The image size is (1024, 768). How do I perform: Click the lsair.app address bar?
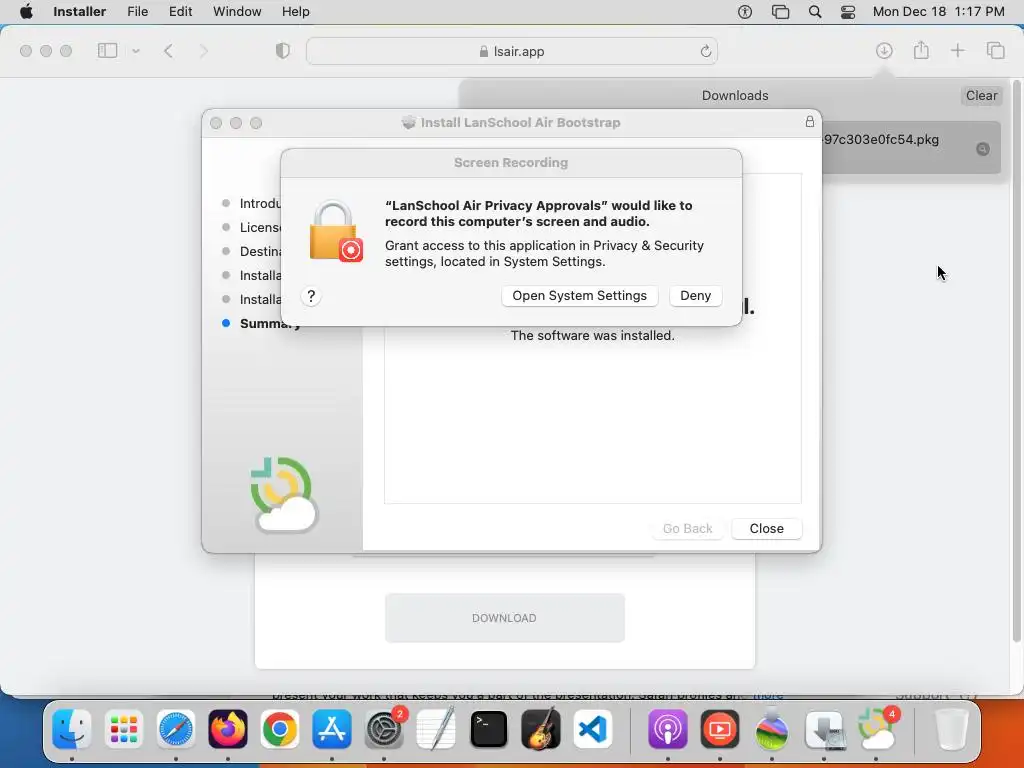pyautogui.click(x=511, y=51)
